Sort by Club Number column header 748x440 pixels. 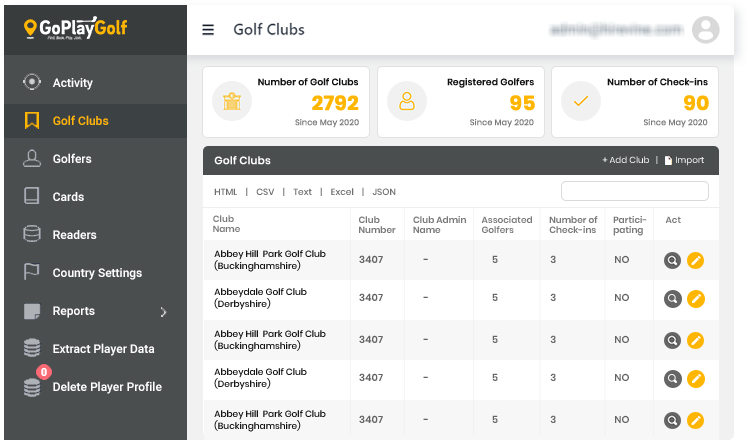tap(377, 224)
